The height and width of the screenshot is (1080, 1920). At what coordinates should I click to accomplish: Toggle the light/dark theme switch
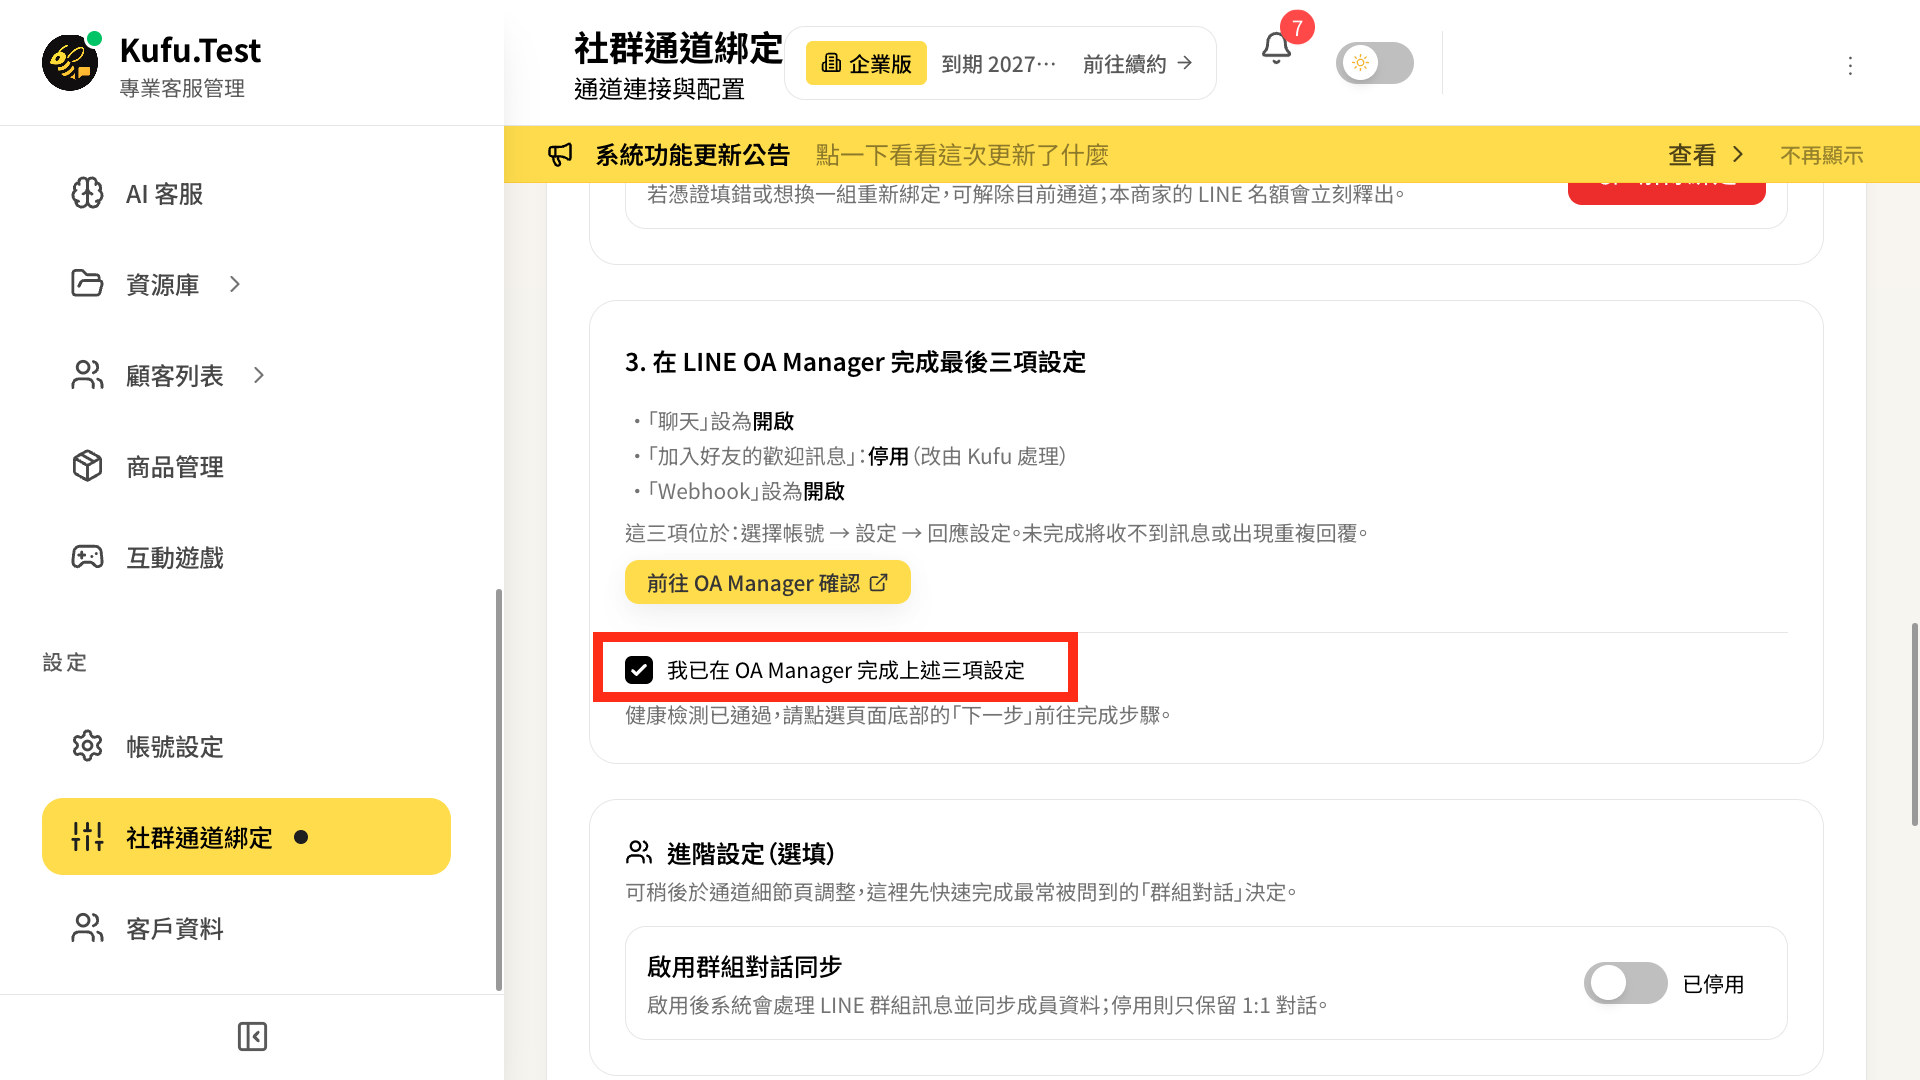coord(1374,63)
